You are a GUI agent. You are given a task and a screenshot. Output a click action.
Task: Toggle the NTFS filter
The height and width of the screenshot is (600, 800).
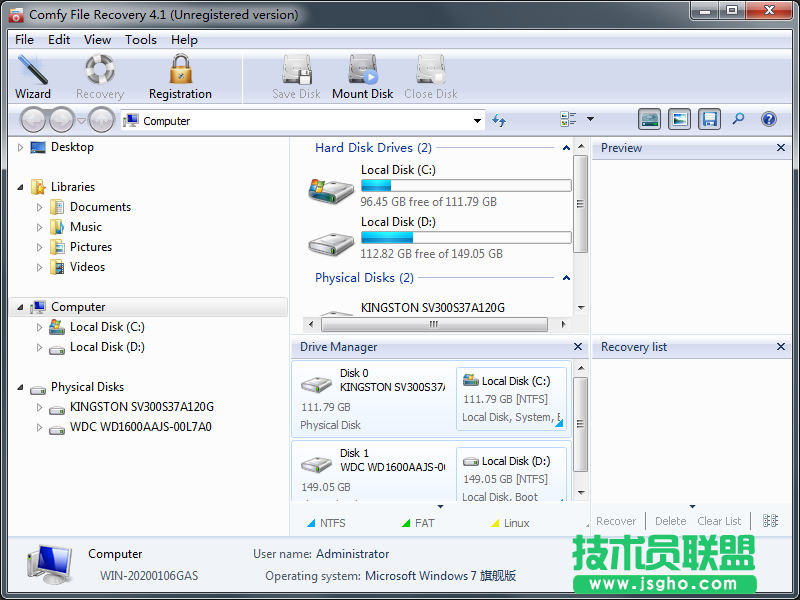325,521
